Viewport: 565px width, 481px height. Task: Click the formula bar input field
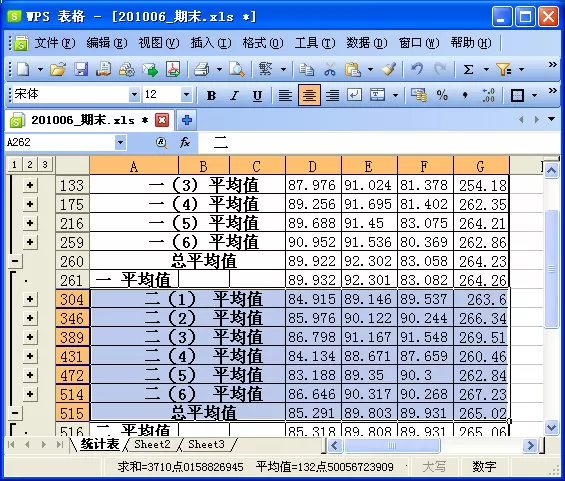[378, 142]
